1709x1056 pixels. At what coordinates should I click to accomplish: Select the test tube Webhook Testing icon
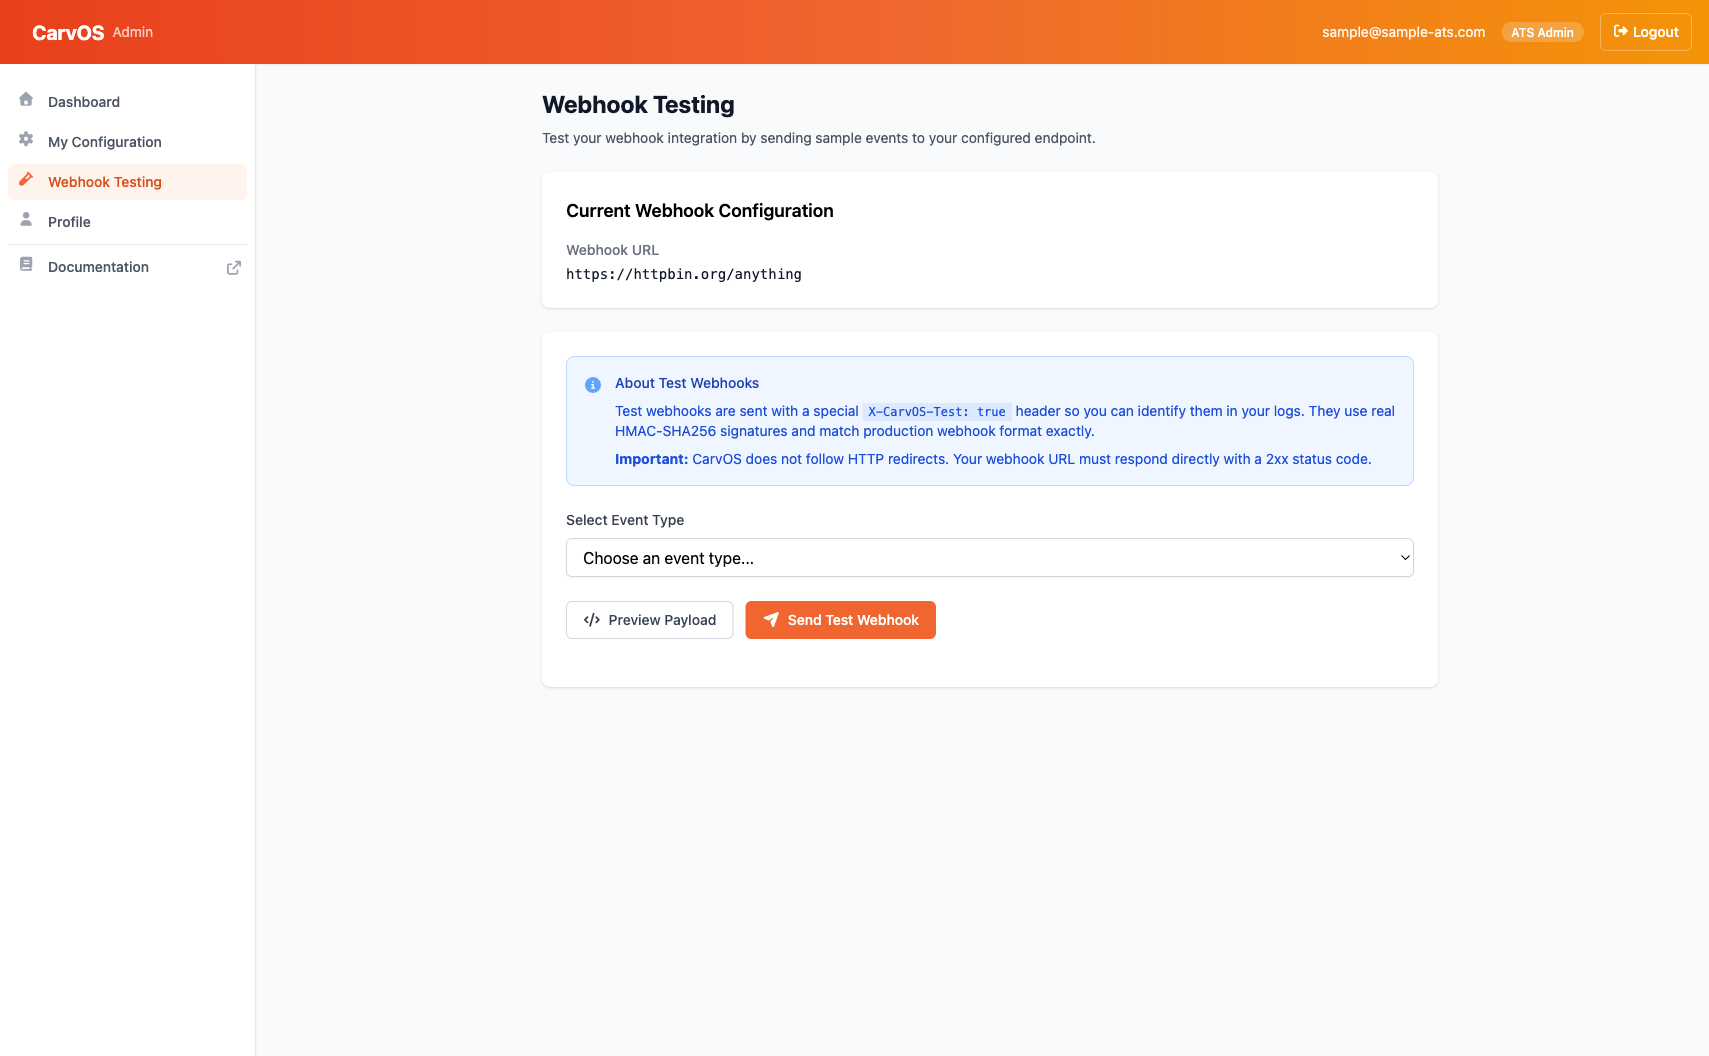point(26,181)
